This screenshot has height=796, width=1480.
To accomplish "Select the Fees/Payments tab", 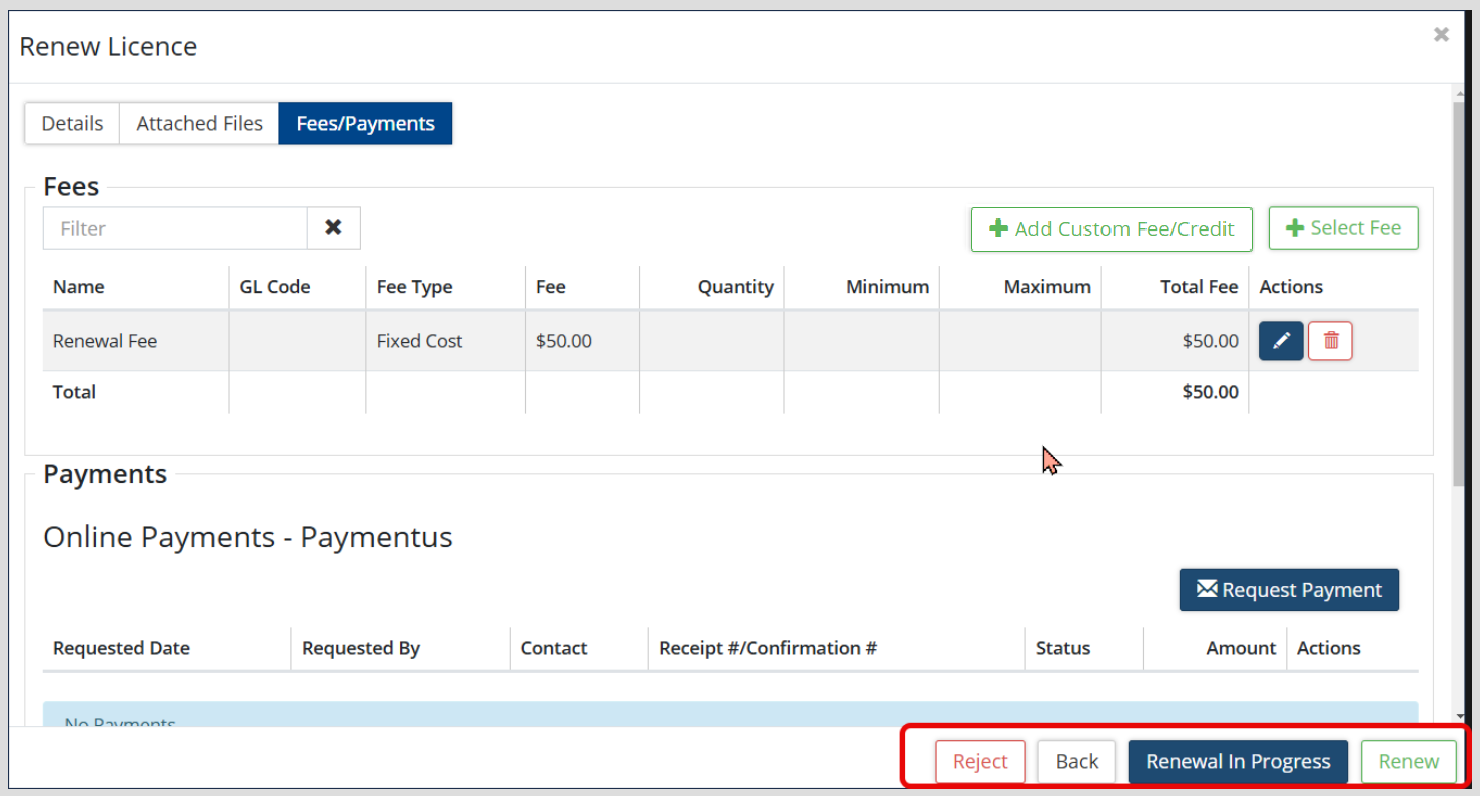I will (x=365, y=123).
